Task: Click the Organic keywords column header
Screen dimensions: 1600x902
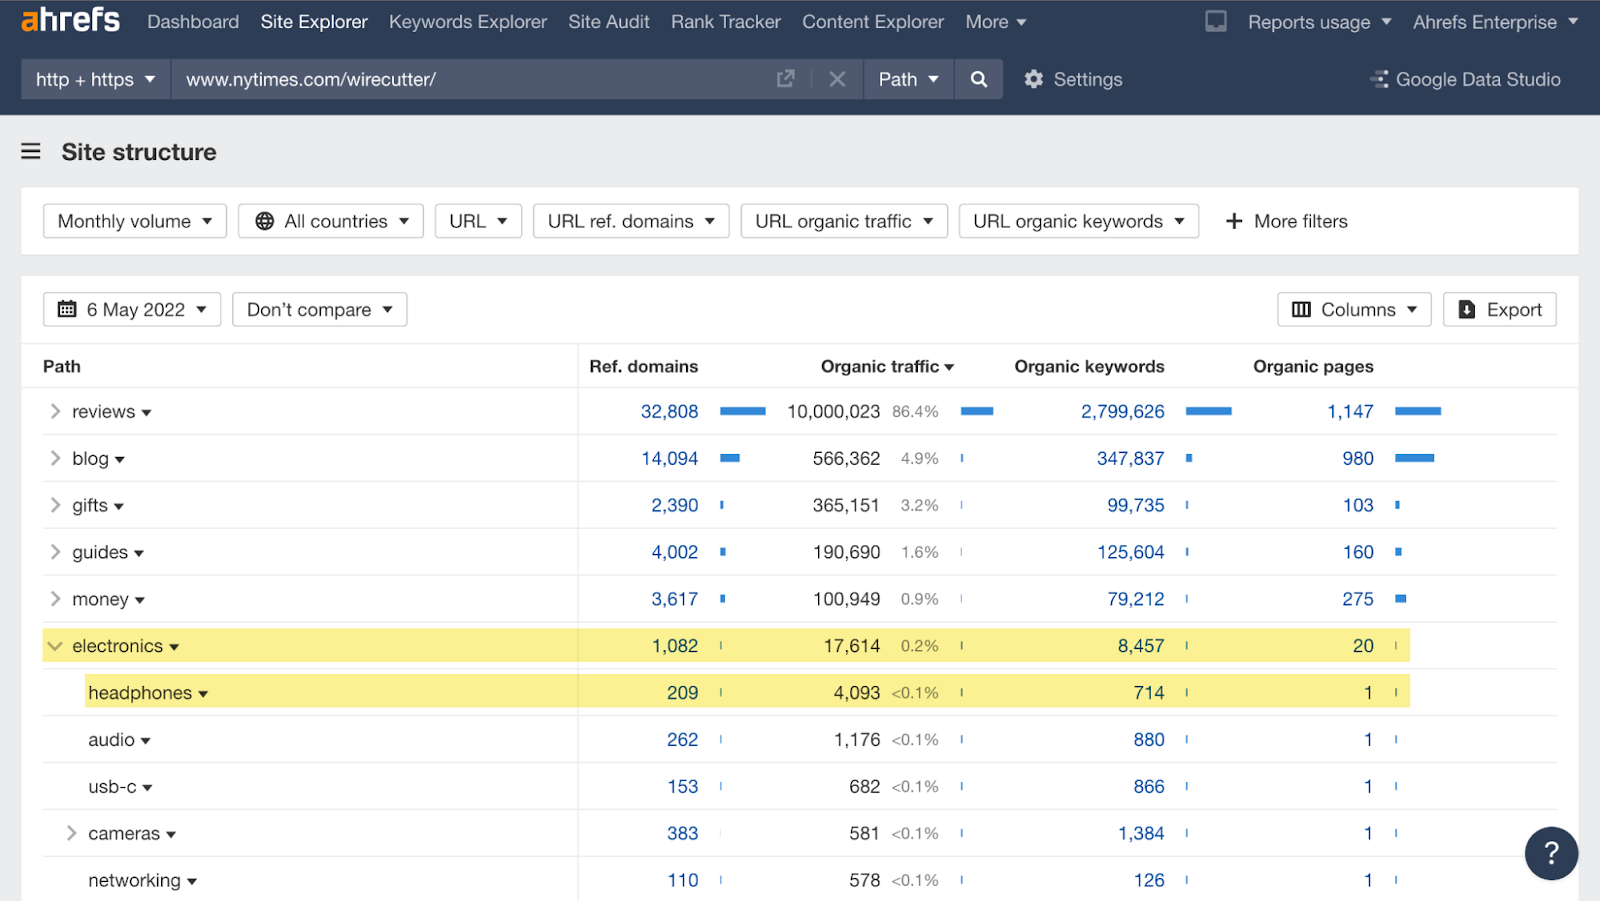Action: coord(1089,366)
